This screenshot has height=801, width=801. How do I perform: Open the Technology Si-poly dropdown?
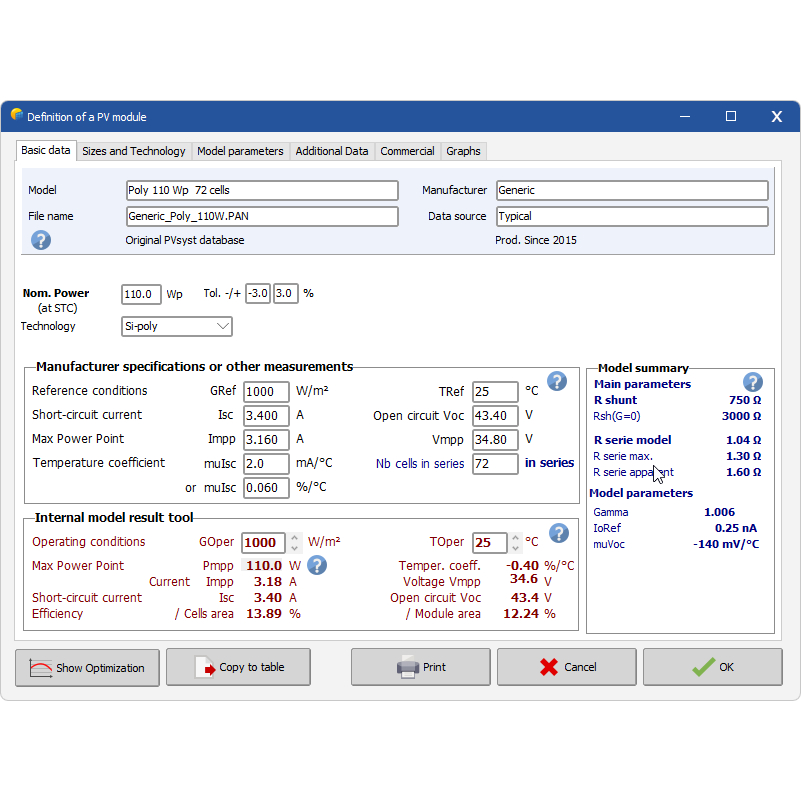[x=177, y=326]
